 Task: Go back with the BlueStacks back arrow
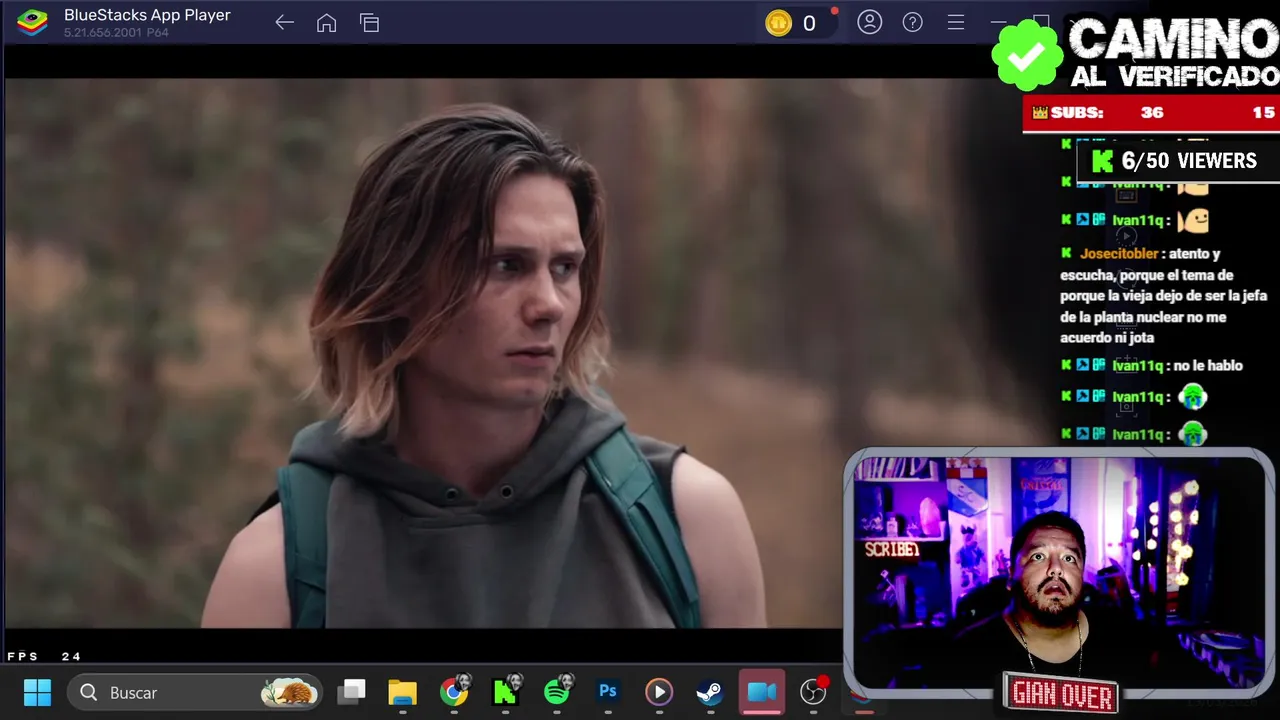point(285,23)
